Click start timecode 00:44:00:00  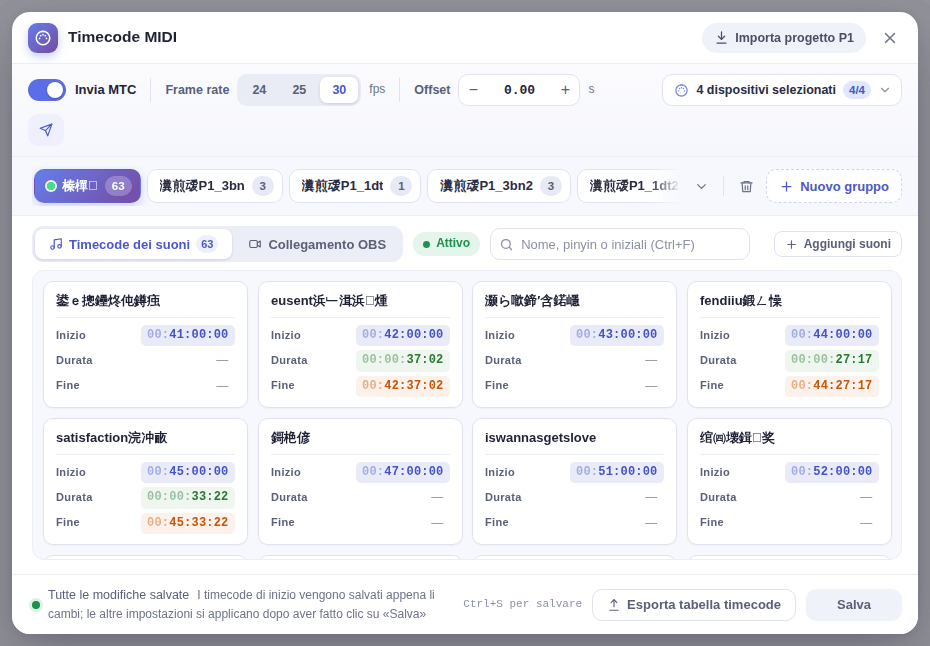click(832, 335)
